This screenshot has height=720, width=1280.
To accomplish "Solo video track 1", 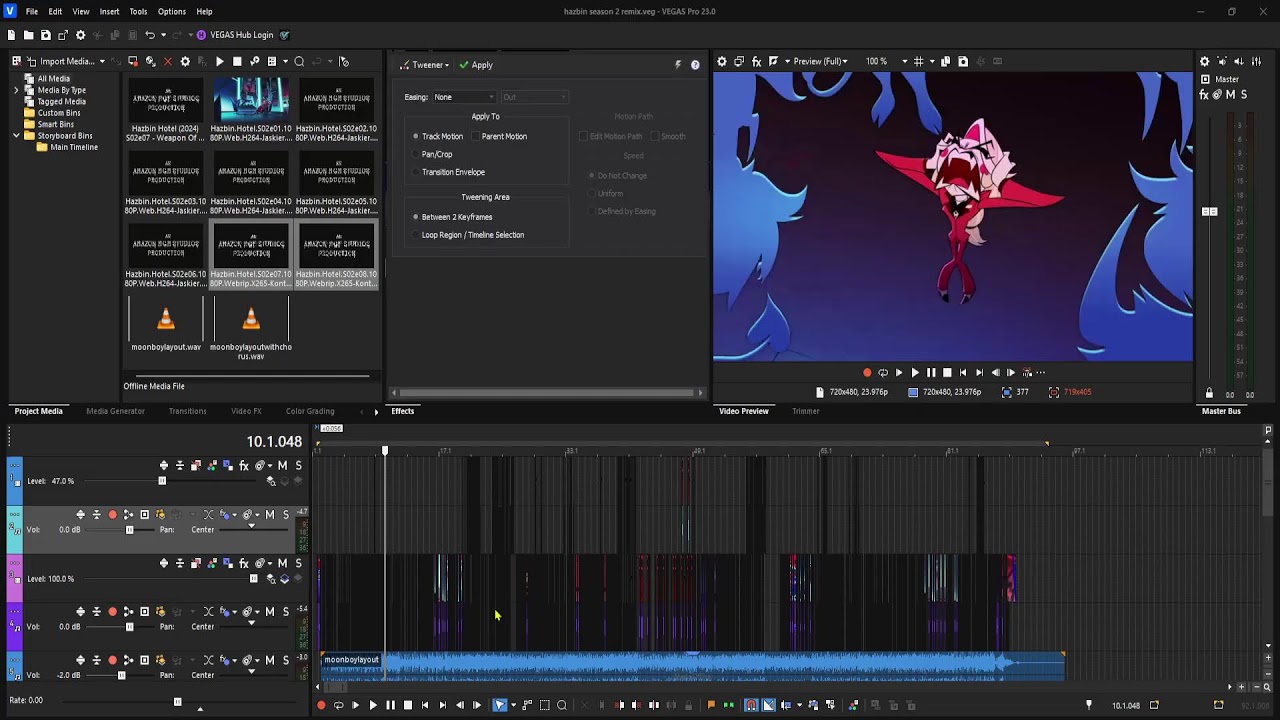I will tap(298, 466).
